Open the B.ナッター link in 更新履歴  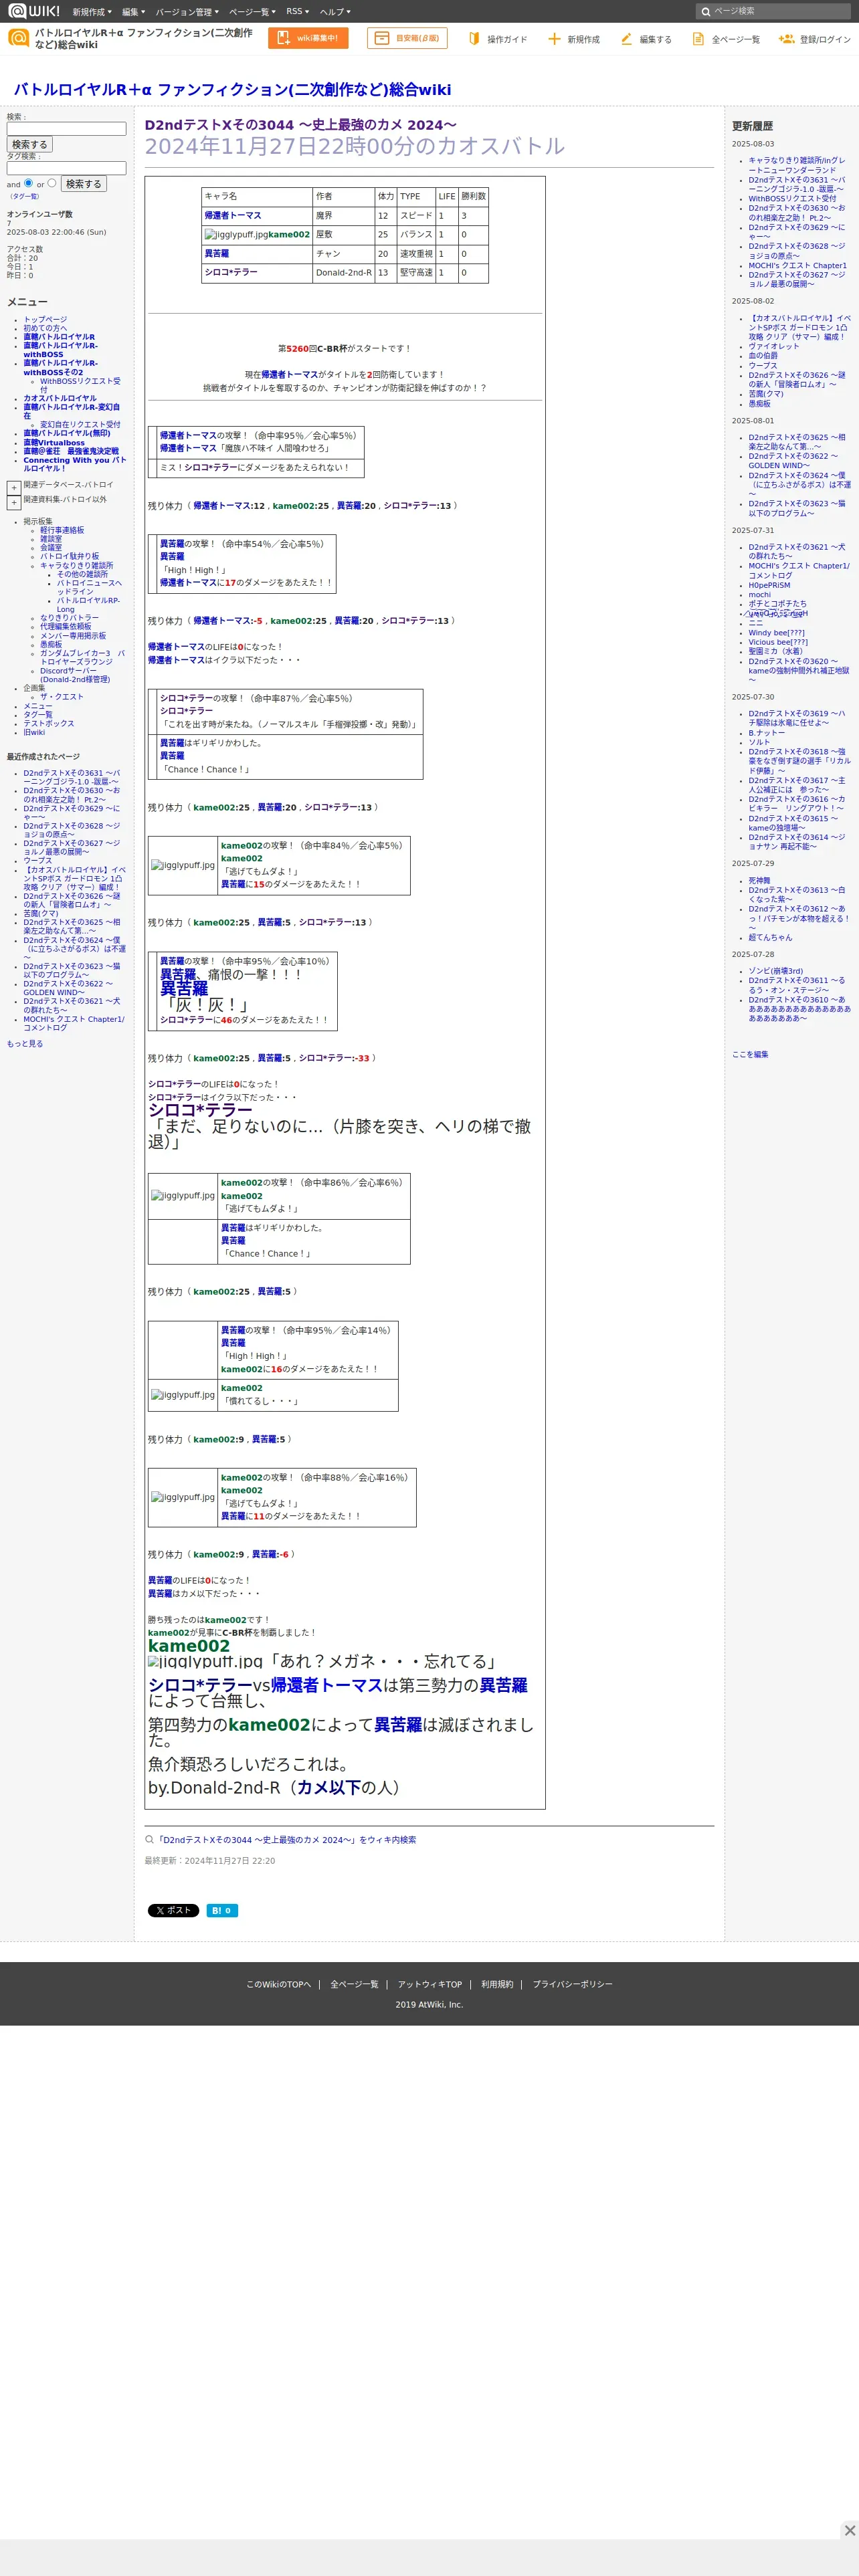coord(767,733)
